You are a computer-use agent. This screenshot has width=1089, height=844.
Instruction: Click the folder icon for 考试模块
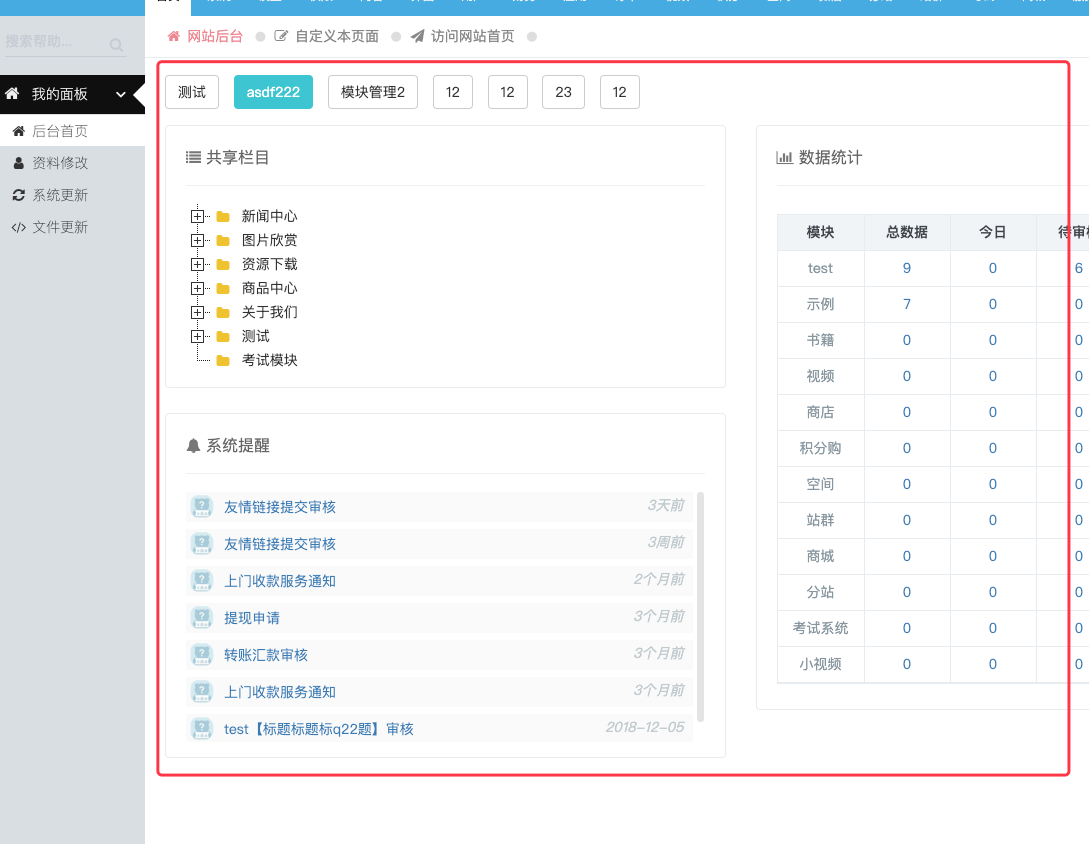pos(223,361)
